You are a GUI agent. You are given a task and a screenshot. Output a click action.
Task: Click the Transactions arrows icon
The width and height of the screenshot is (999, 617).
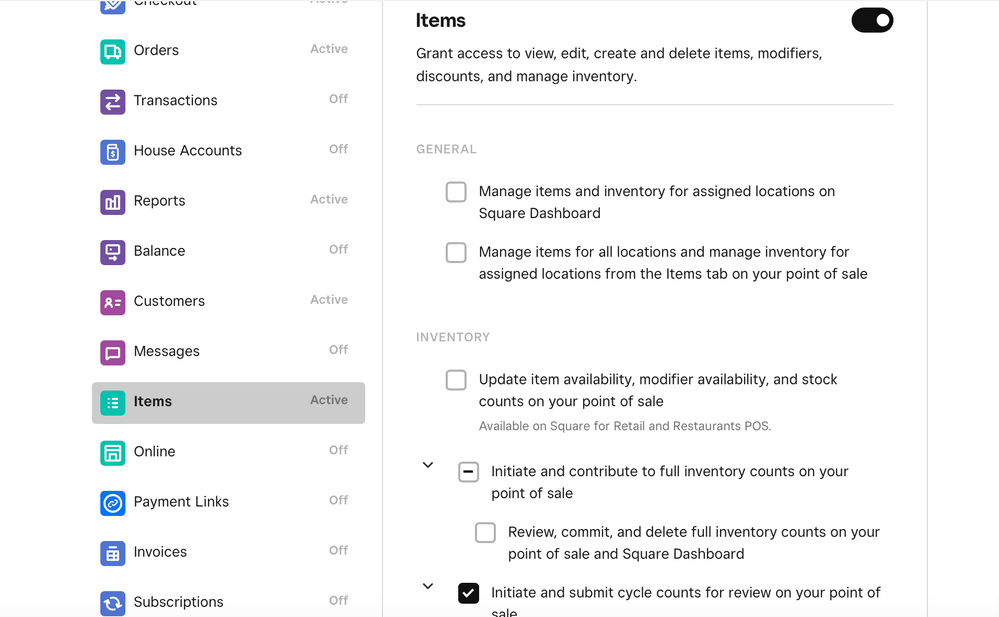click(112, 101)
